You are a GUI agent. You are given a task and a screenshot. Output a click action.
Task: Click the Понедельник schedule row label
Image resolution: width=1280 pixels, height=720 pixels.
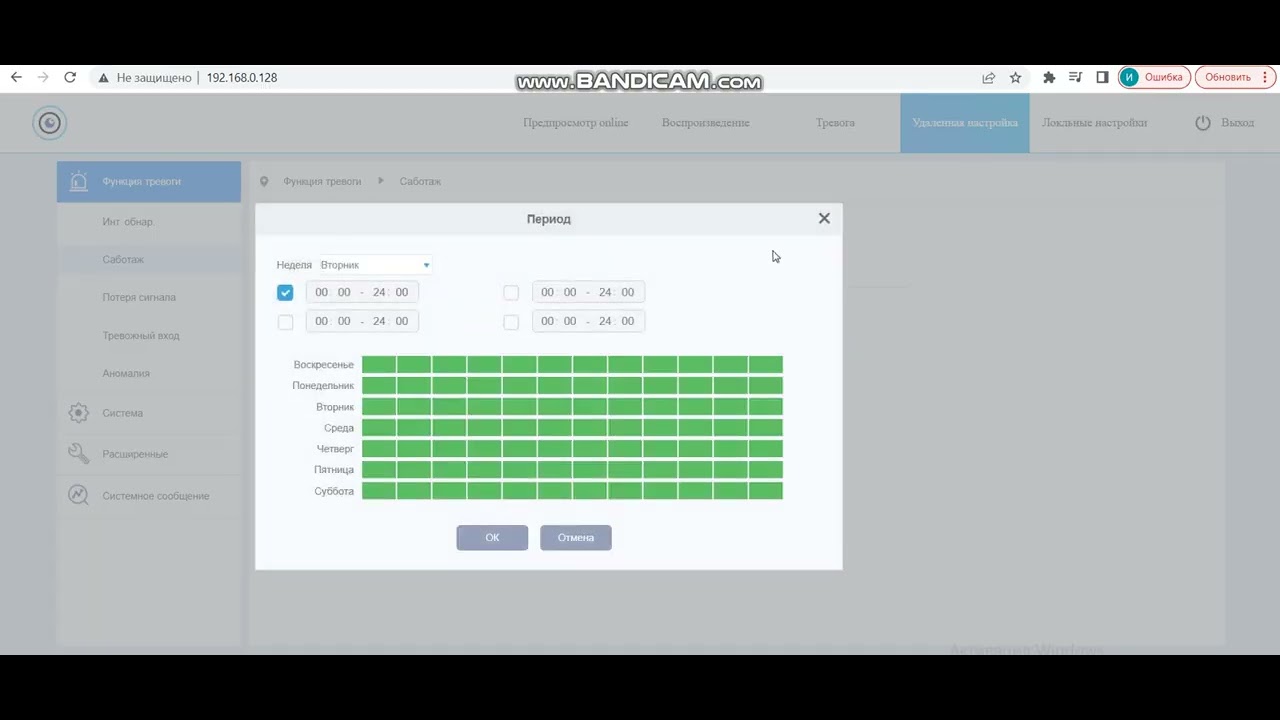[x=323, y=385]
